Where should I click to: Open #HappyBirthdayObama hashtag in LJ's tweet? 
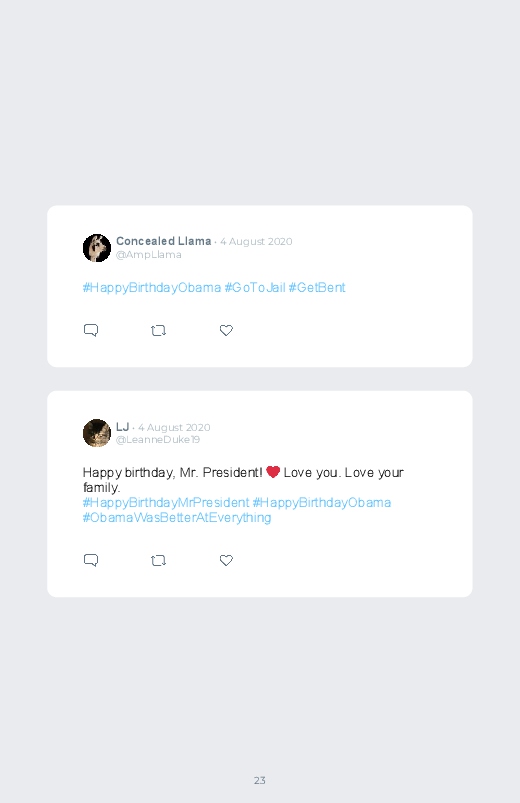coord(322,502)
